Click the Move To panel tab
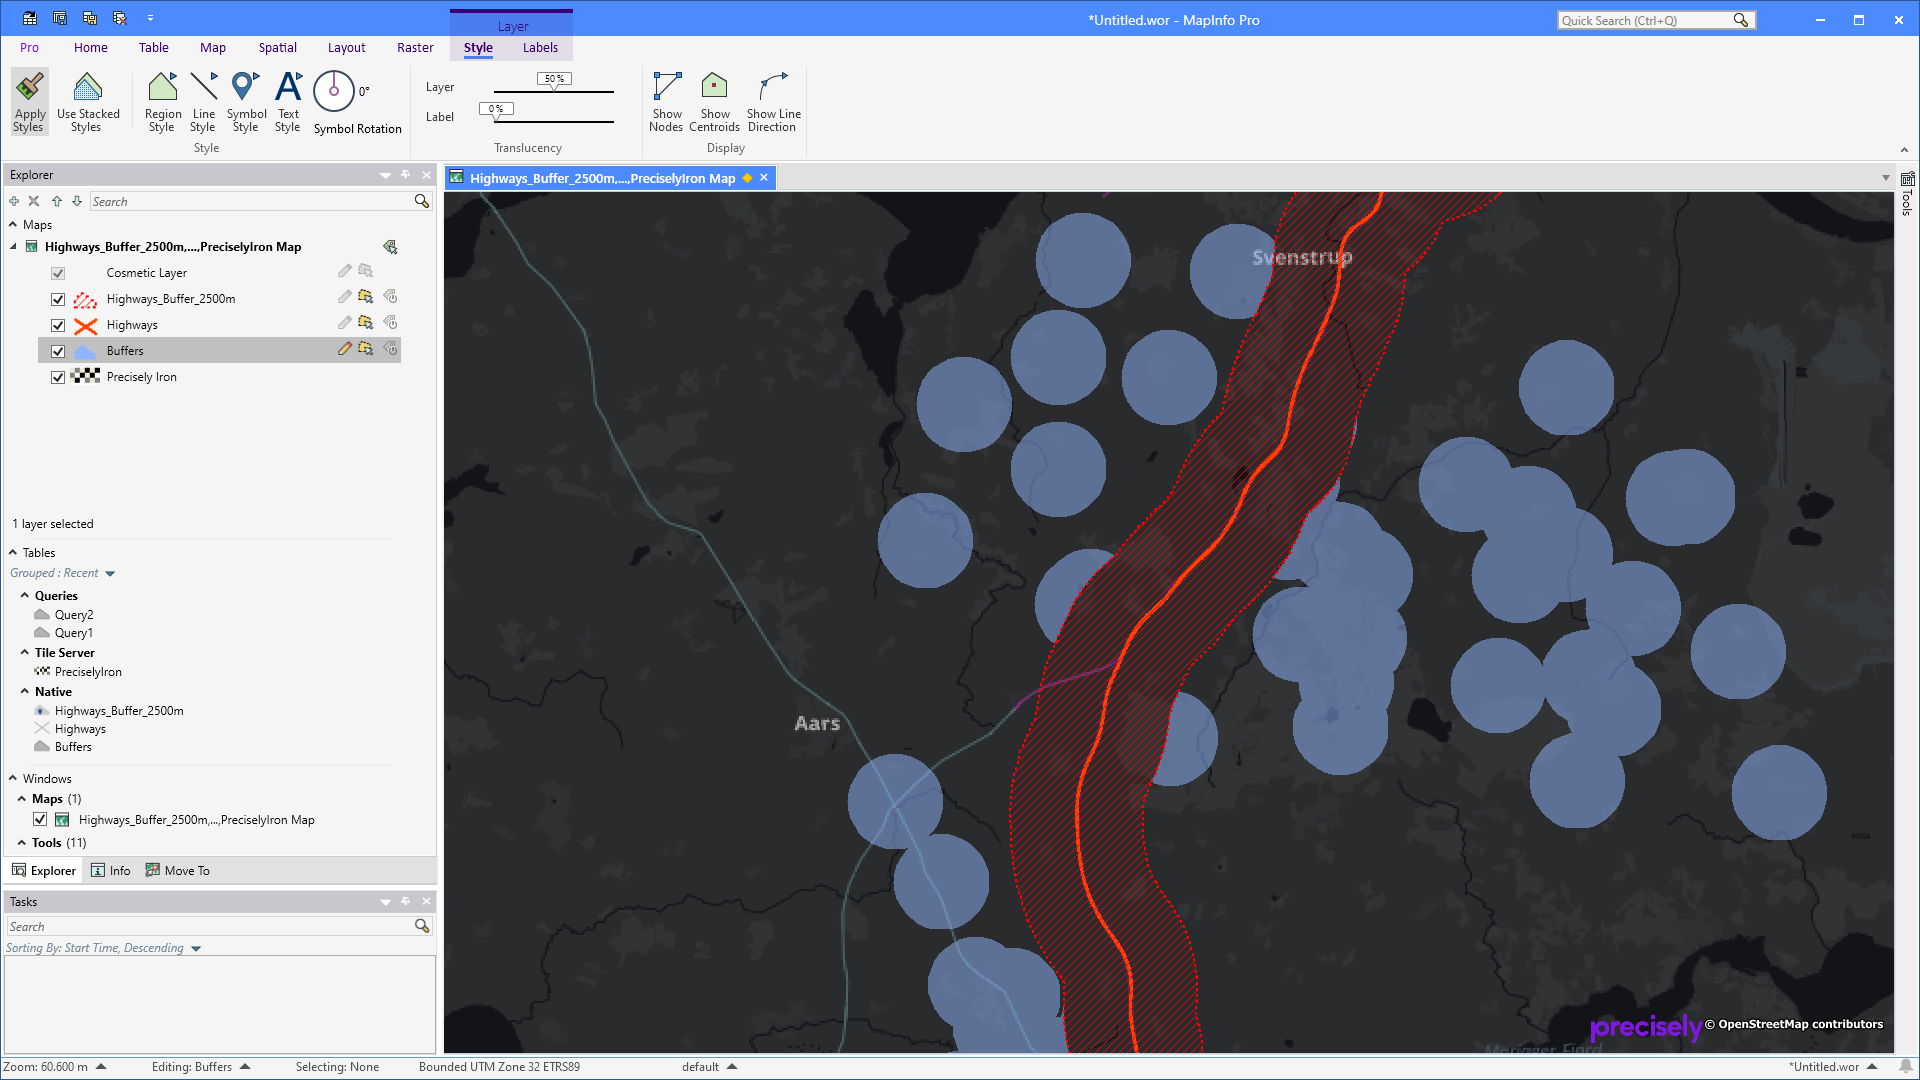Image resolution: width=1920 pixels, height=1080 pixels. 178,871
